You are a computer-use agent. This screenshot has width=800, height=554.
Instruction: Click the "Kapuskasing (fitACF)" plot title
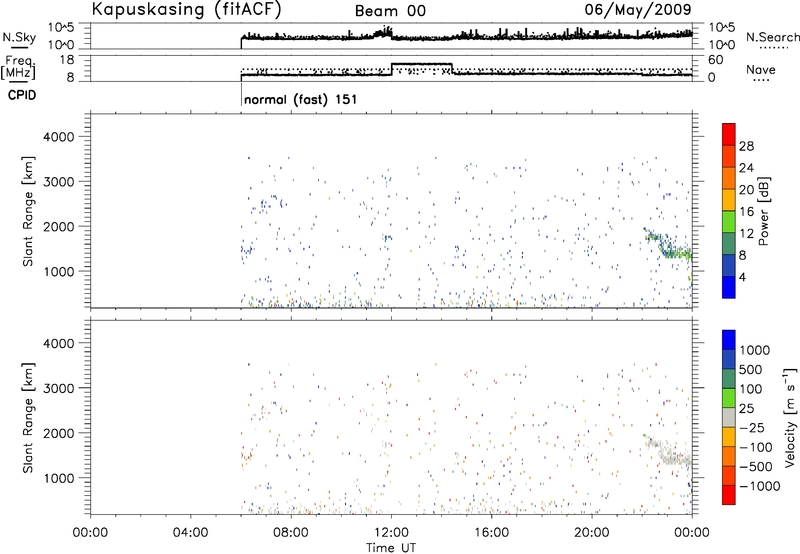coord(187,10)
